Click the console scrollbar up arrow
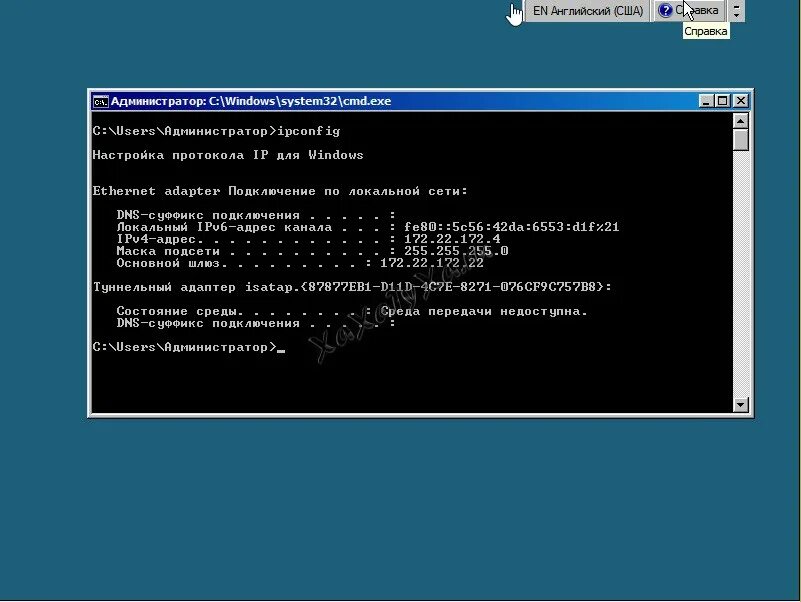Image resolution: width=801 pixels, height=602 pixels. 741,121
